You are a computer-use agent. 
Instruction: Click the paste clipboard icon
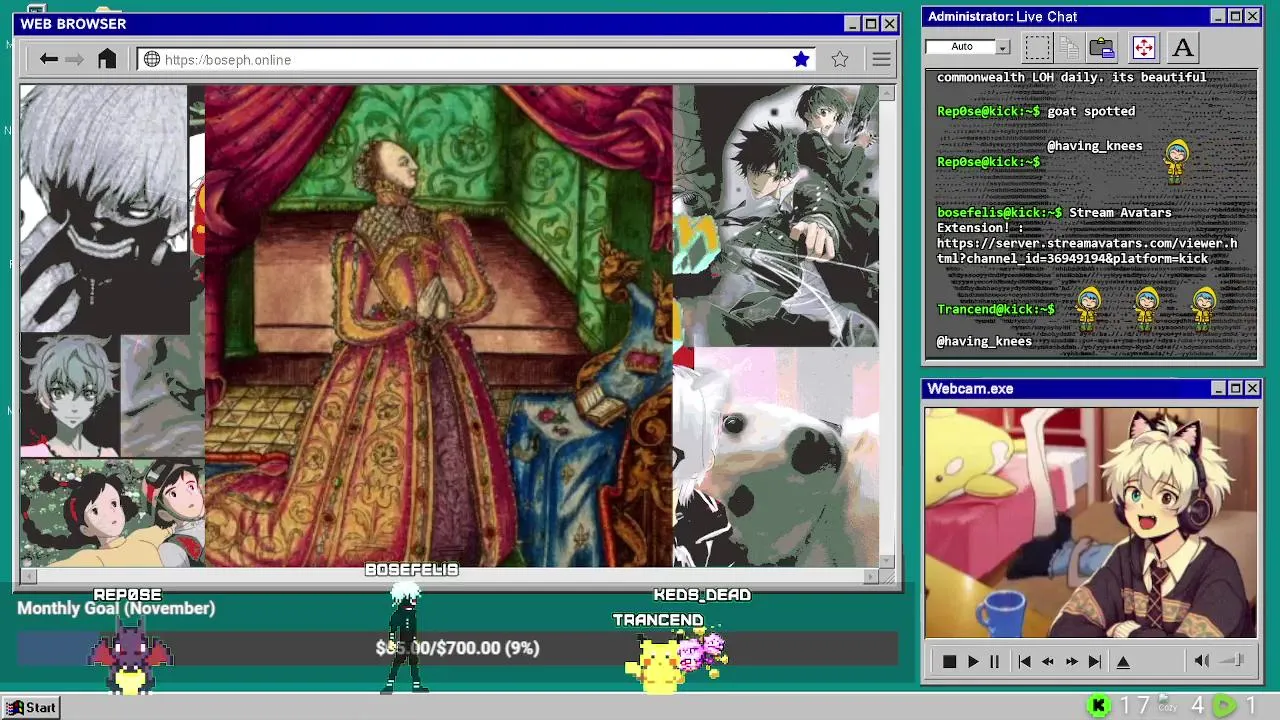coord(1102,47)
